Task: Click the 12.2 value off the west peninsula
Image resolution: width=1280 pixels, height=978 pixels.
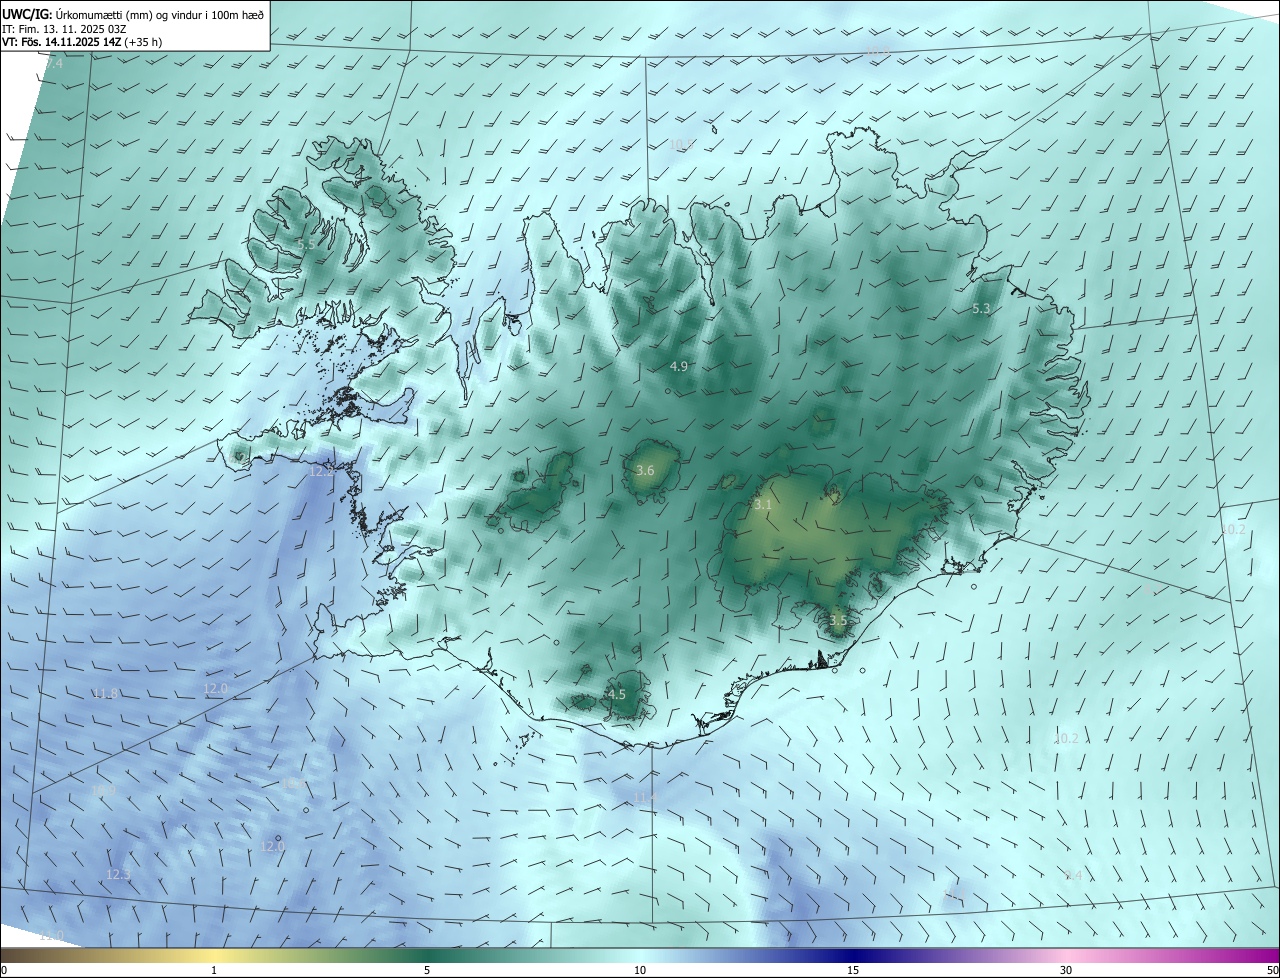Action: pyautogui.click(x=321, y=471)
